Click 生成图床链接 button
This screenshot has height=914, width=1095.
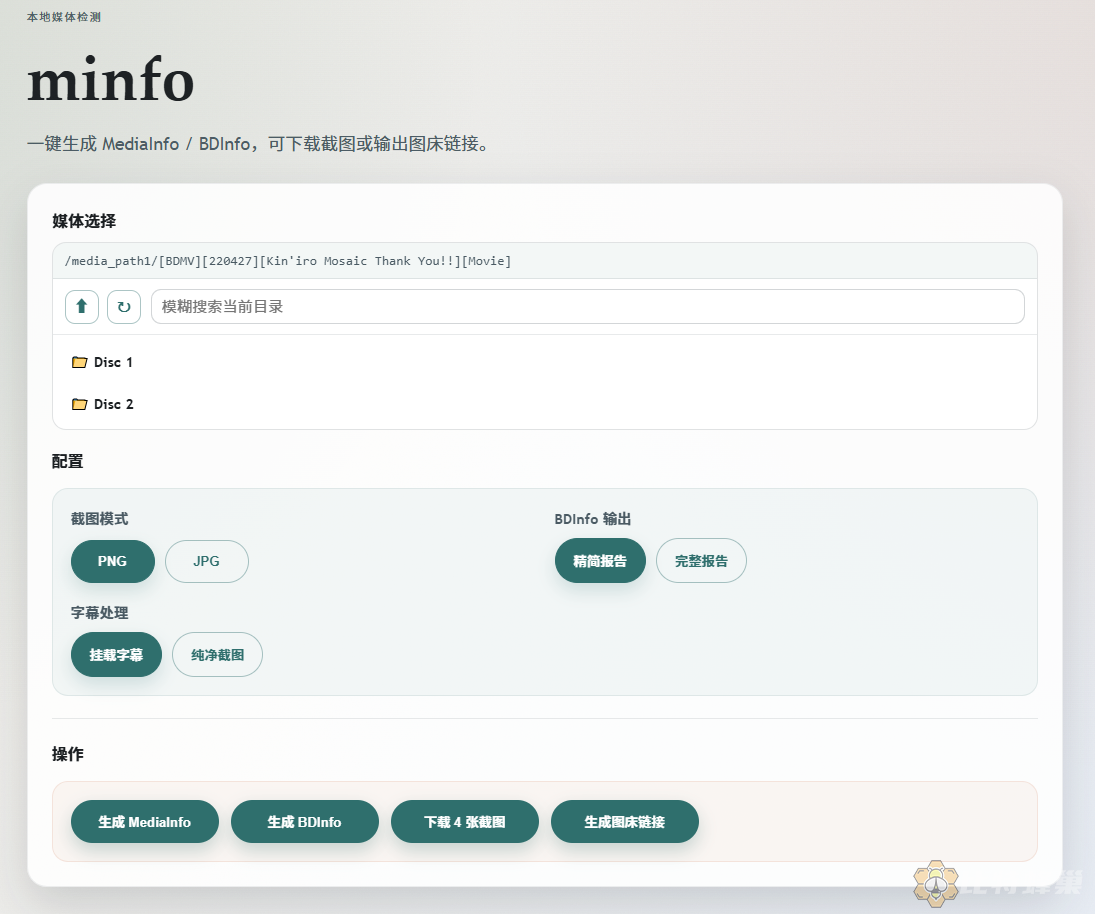pos(624,822)
